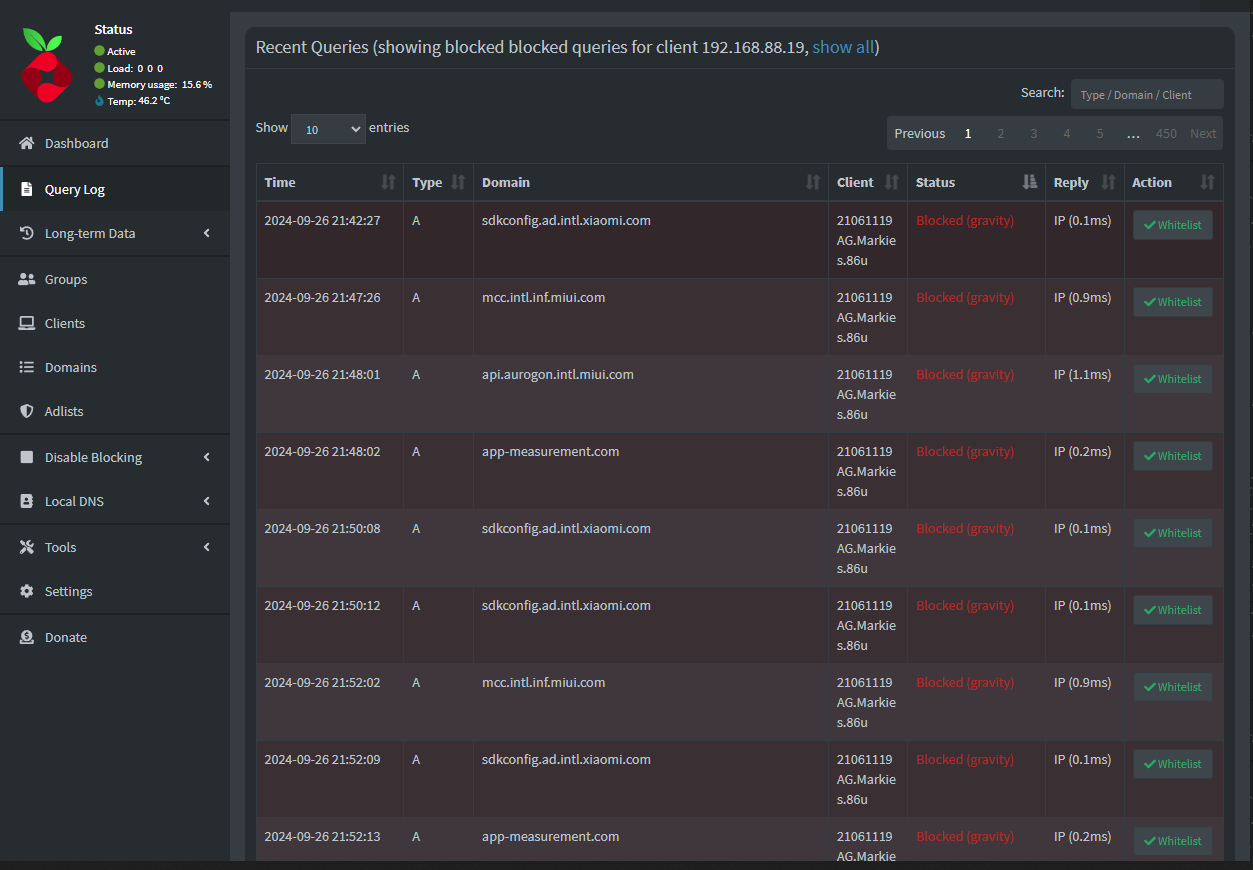Image resolution: width=1253 pixels, height=870 pixels.
Task: Expand the Tools submenu chevron
Action: coord(207,547)
